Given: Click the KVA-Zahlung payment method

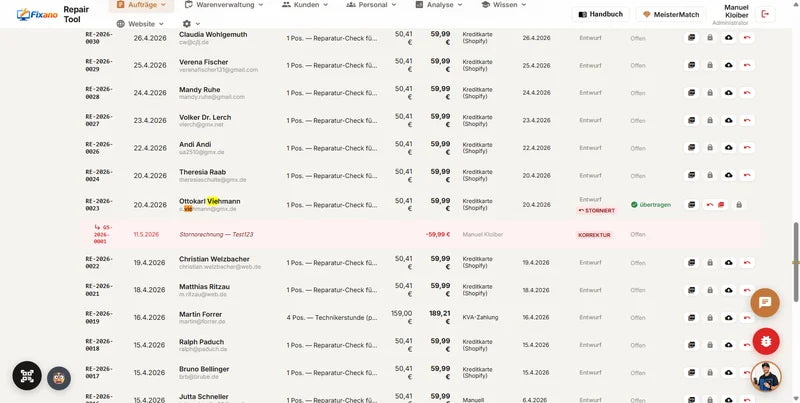Looking at the screenshot, I should coord(480,317).
